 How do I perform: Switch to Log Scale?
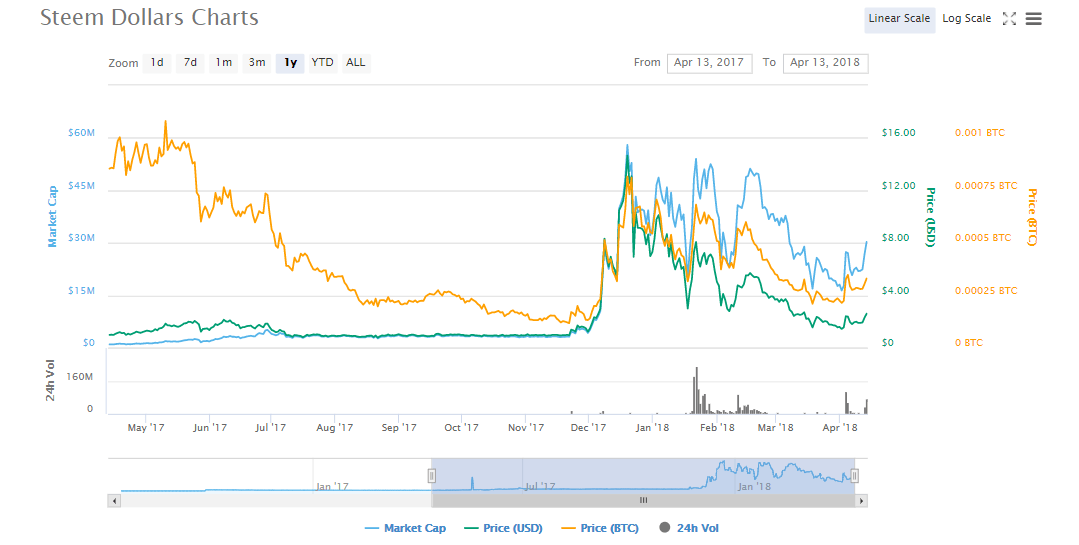coord(967,19)
